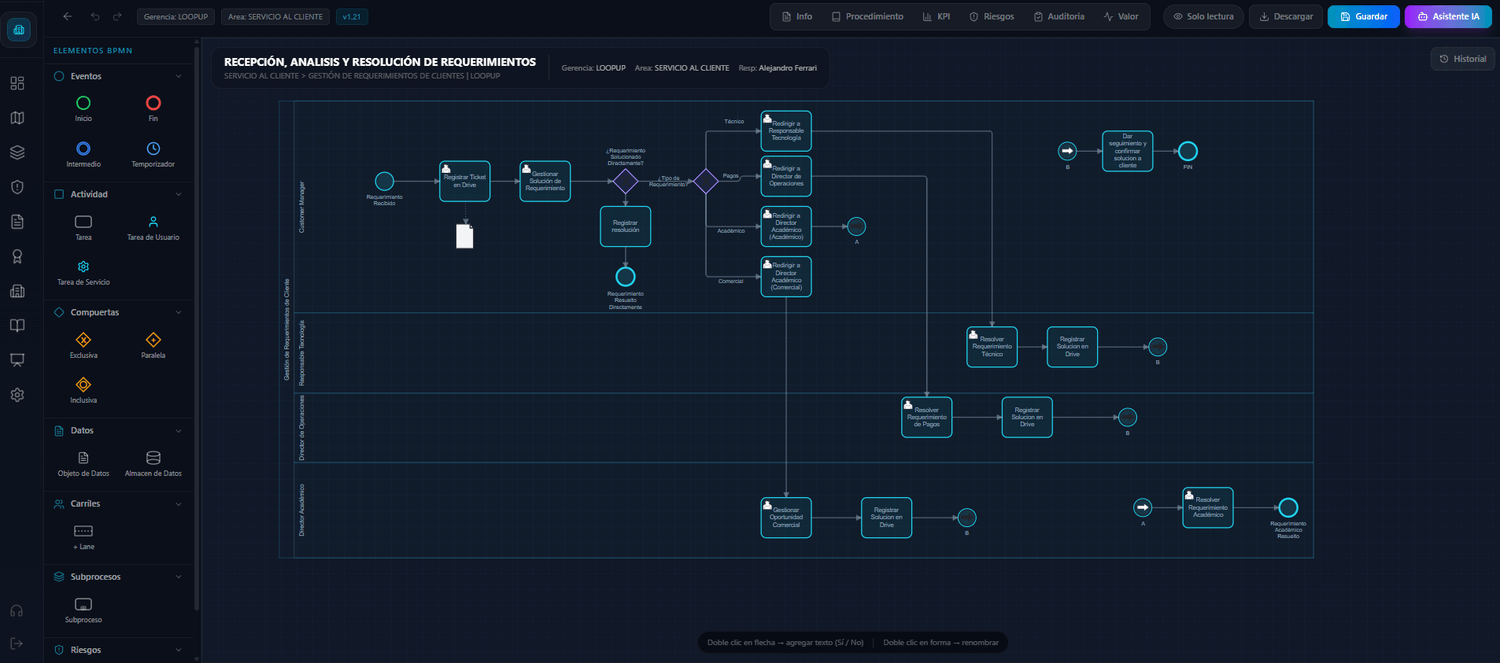Select the Resolver Requerimiento Técnico task
This screenshot has width=1500, height=663.
pos(992,347)
